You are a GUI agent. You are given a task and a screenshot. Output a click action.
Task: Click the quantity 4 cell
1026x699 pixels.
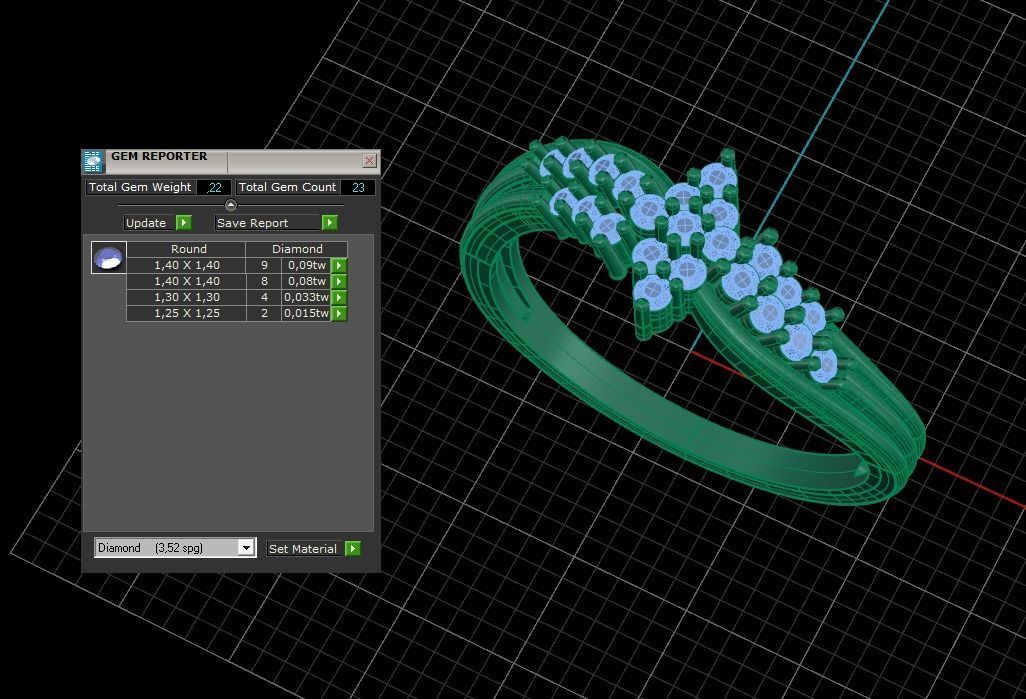(x=264, y=297)
